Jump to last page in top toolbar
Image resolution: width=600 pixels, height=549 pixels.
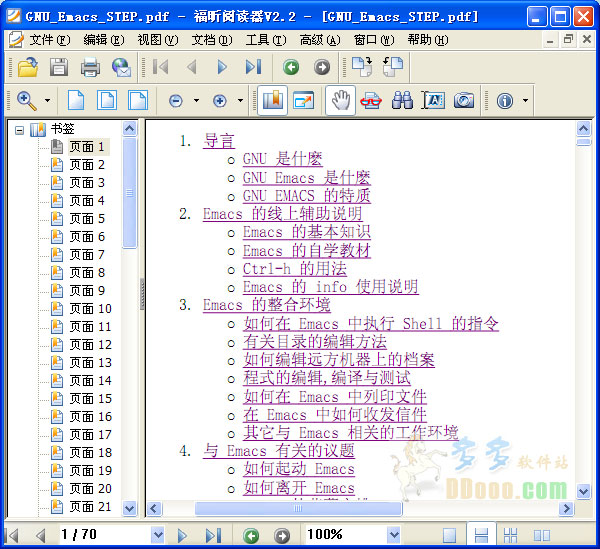(253, 67)
